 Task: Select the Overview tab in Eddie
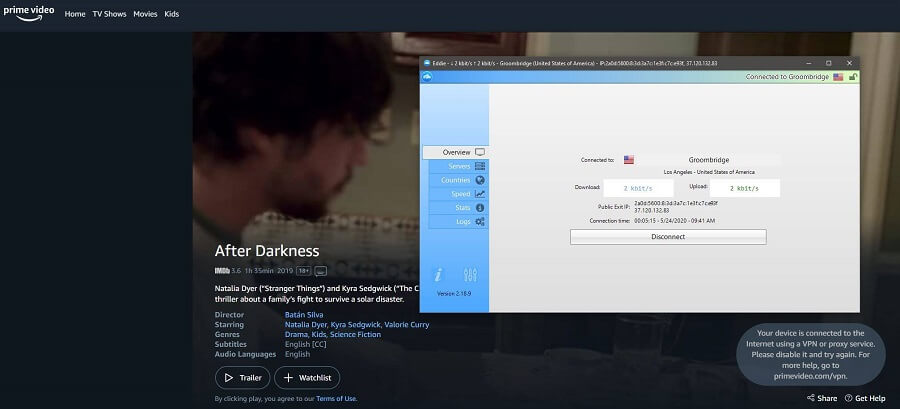point(456,153)
